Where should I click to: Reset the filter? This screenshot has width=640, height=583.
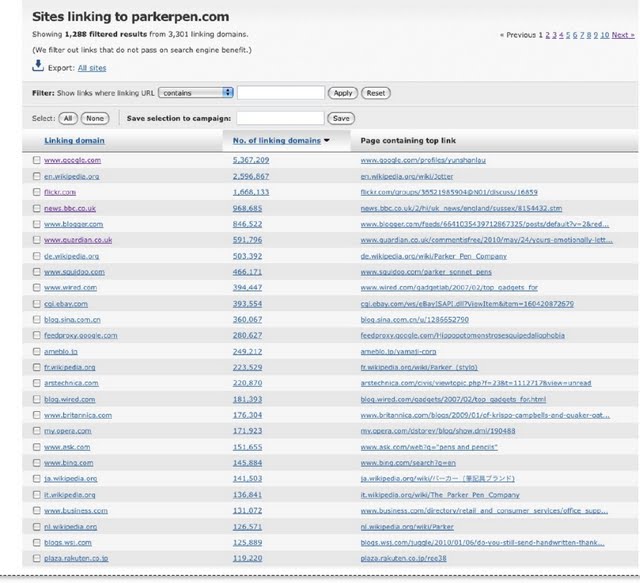click(x=376, y=93)
